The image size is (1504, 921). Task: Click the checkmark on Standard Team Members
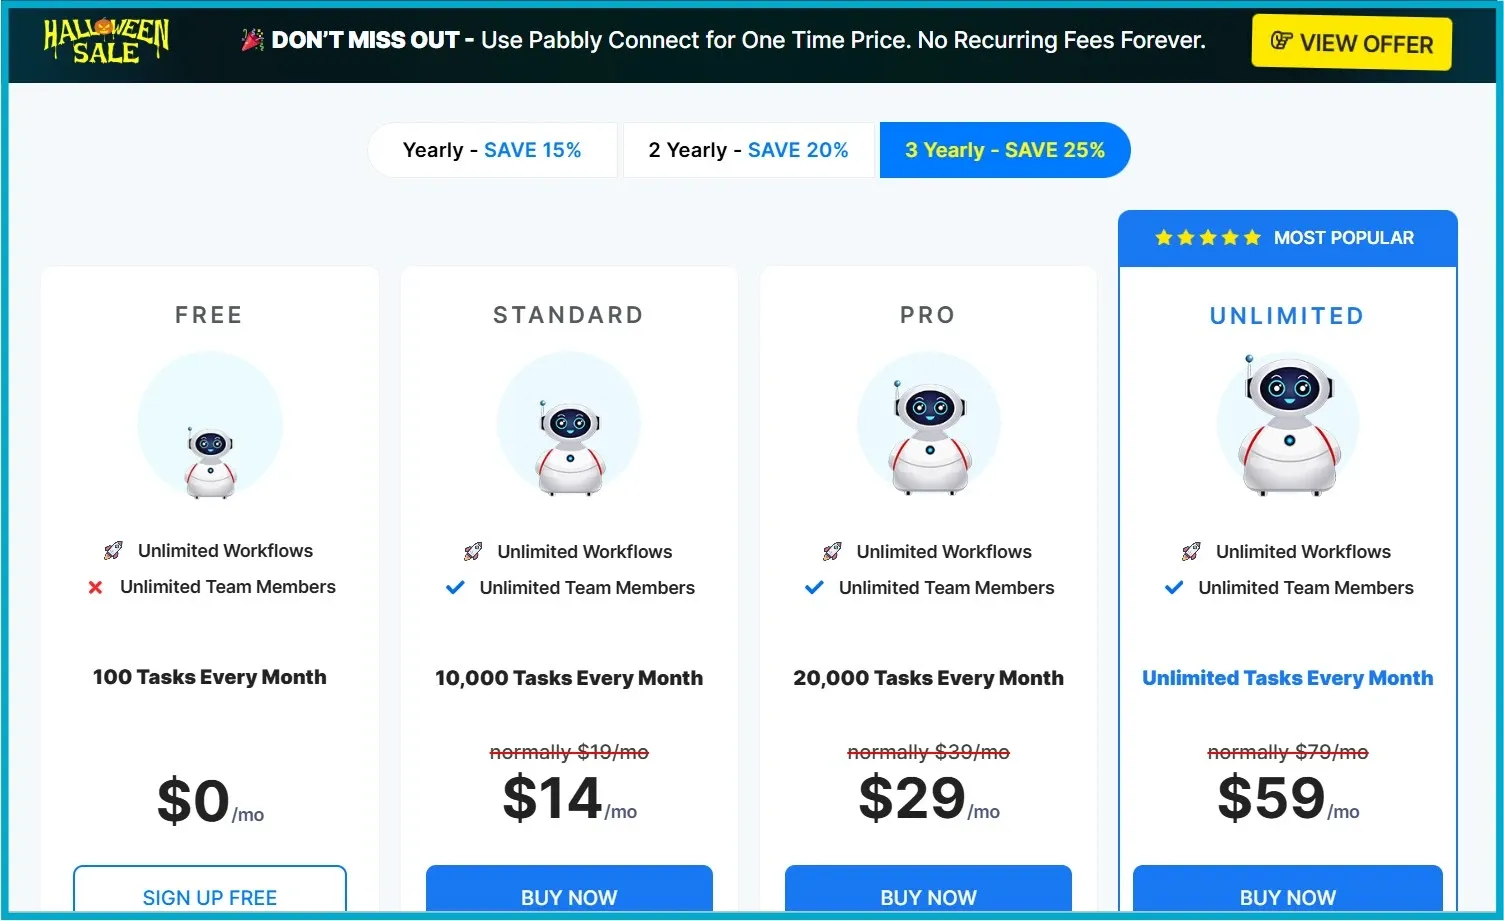[x=455, y=587]
